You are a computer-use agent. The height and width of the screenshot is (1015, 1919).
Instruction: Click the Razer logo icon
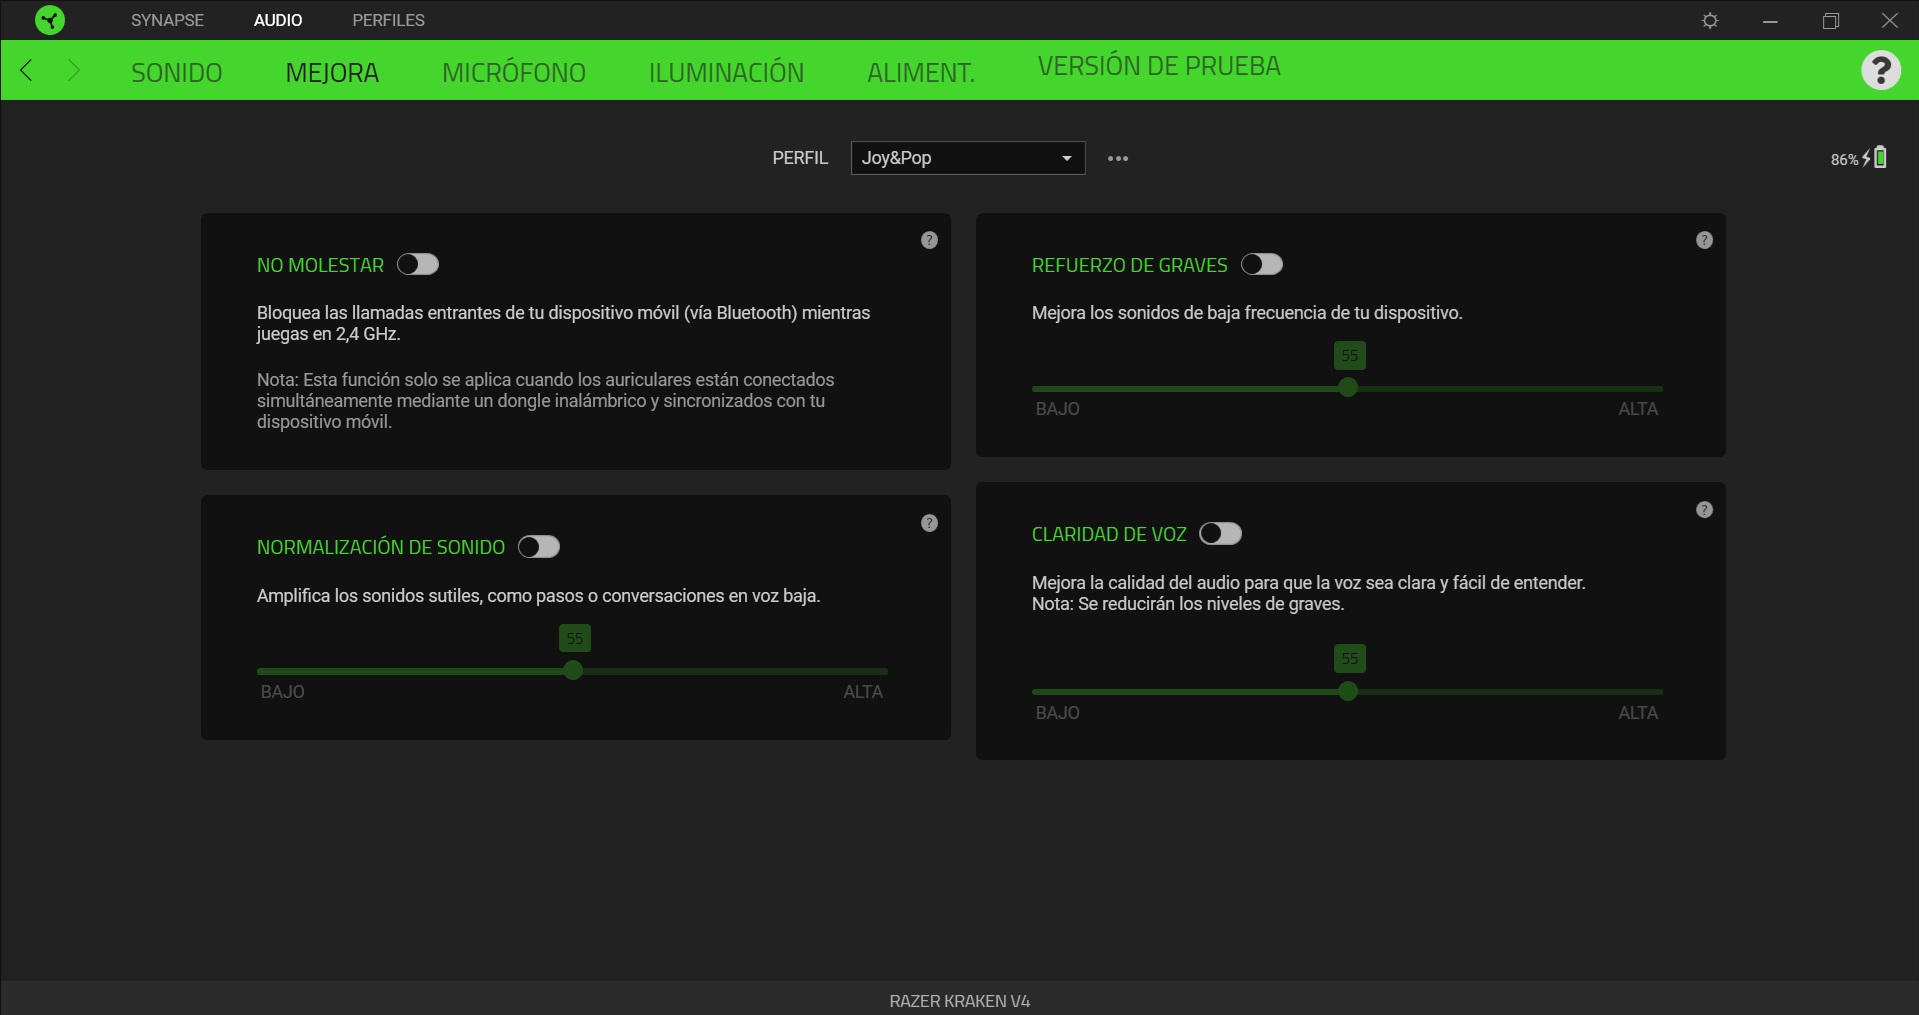(x=49, y=20)
